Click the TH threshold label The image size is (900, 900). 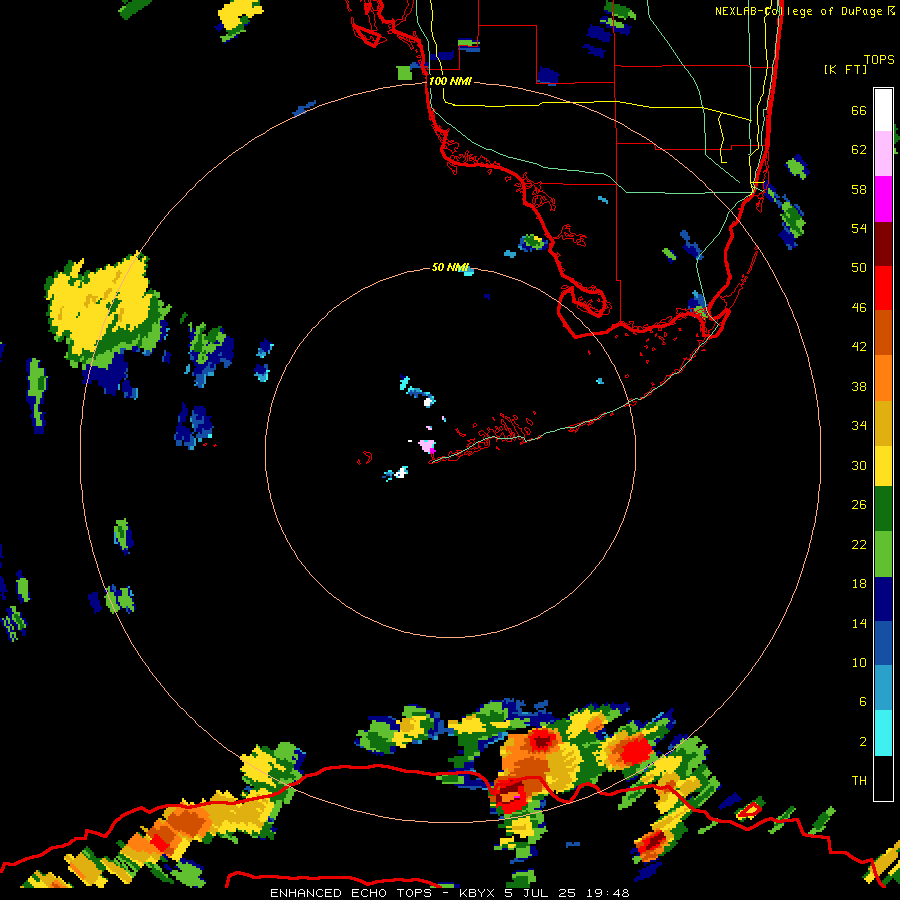(859, 781)
